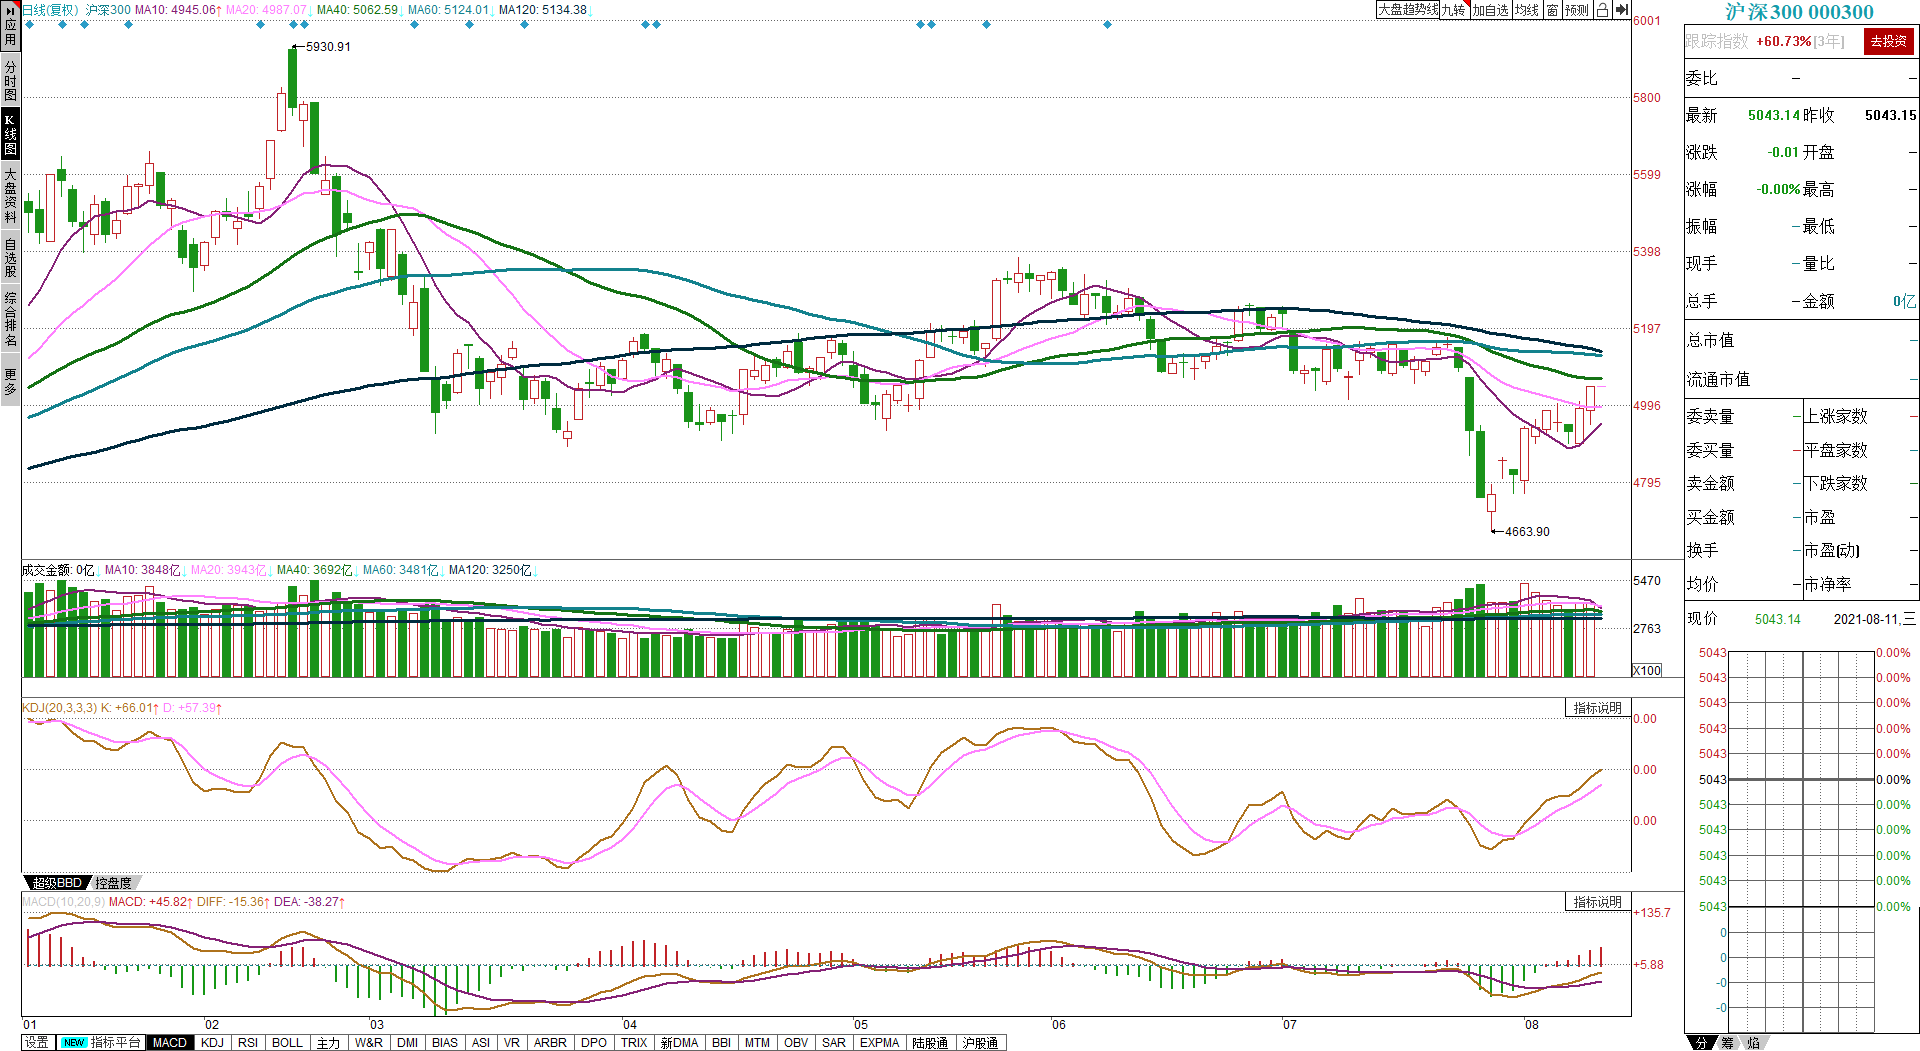Select the 筹 tab below mini chart
Screen dimensions: 1920x1051
click(x=1727, y=1042)
